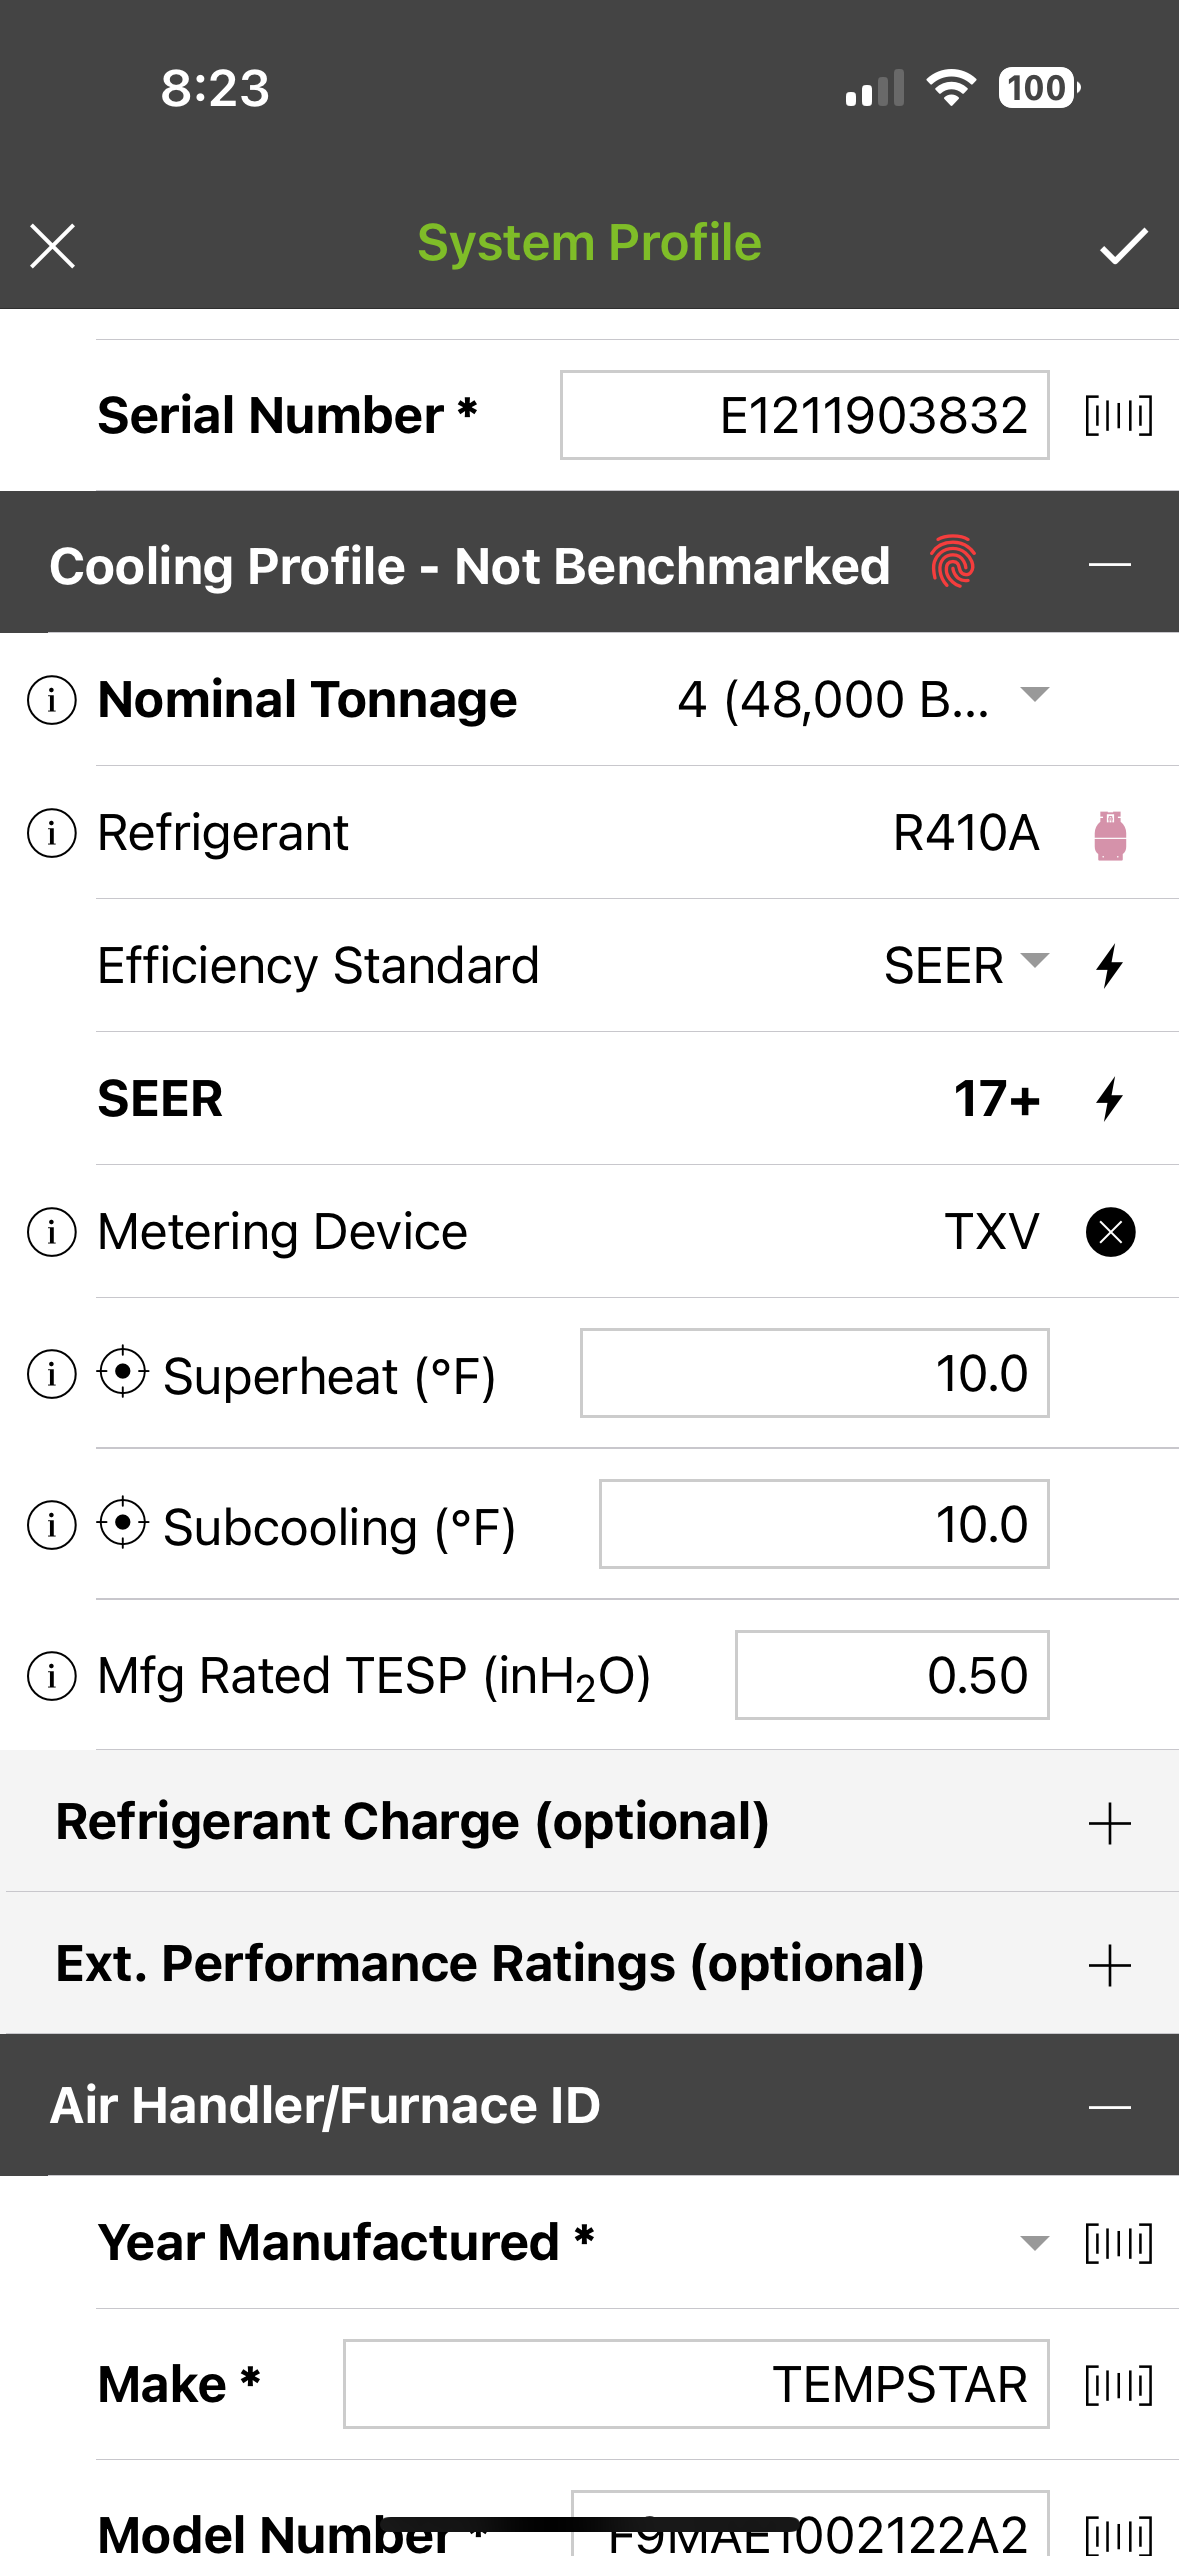Screen dimensions: 1179x2556
Task: Tap the pink refrigerant tank icon
Action: pos(1110,835)
